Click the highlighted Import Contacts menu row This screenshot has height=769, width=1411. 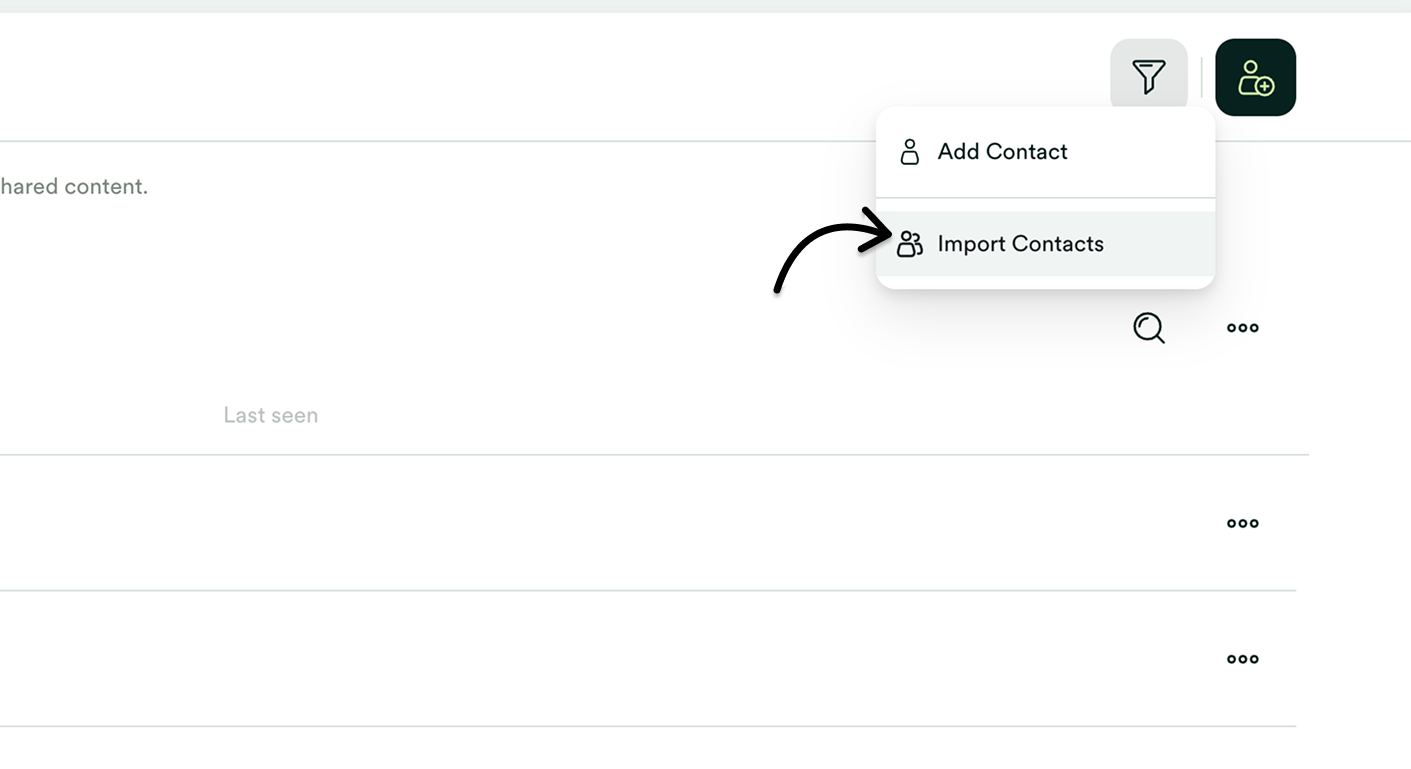(1020, 243)
